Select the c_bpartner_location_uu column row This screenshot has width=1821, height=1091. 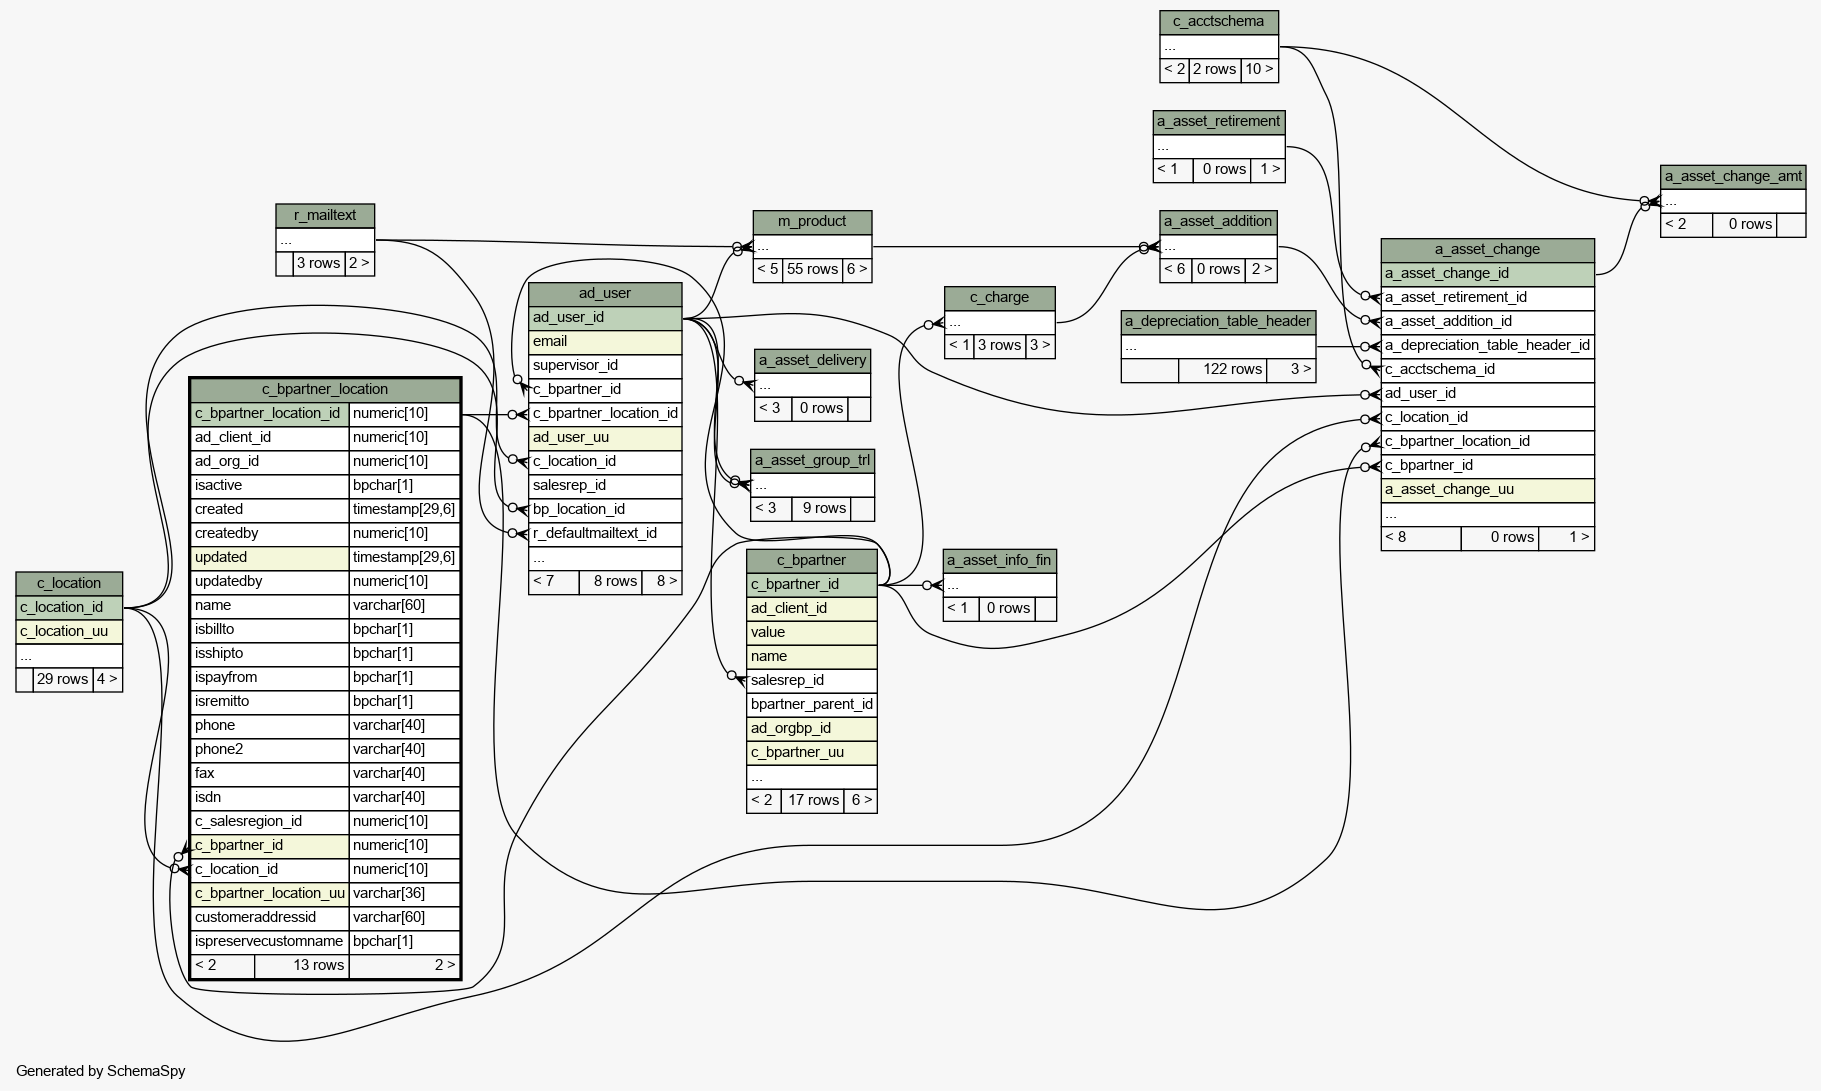(325, 894)
